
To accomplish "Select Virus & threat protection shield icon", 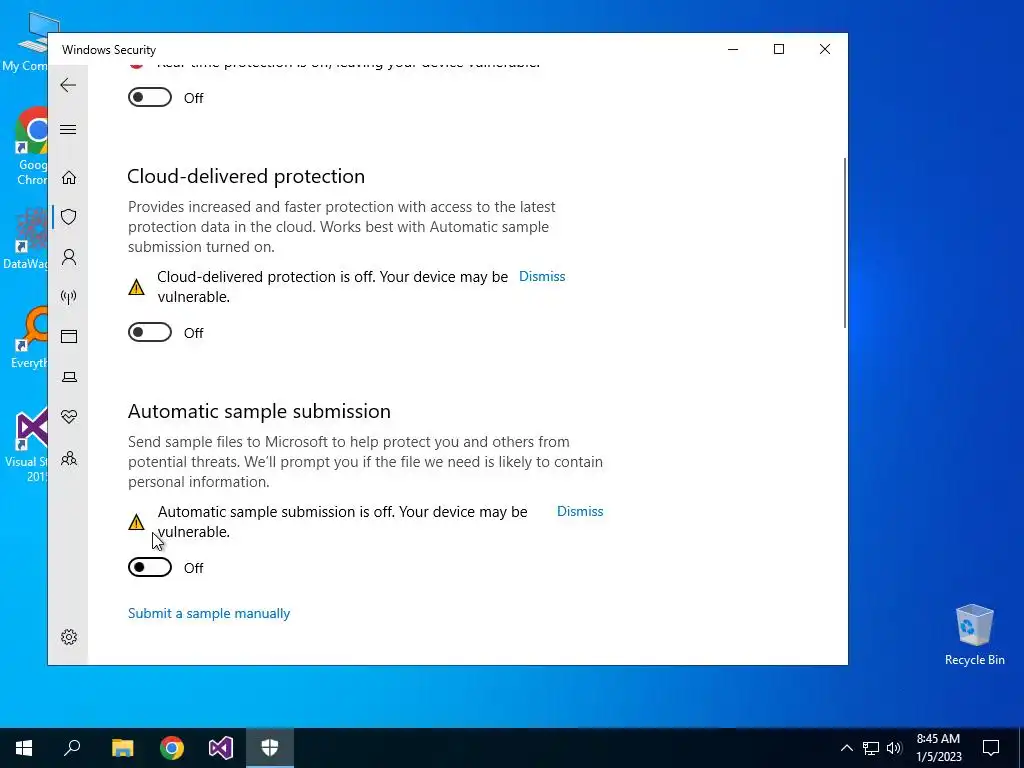I will (x=69, y=217).
